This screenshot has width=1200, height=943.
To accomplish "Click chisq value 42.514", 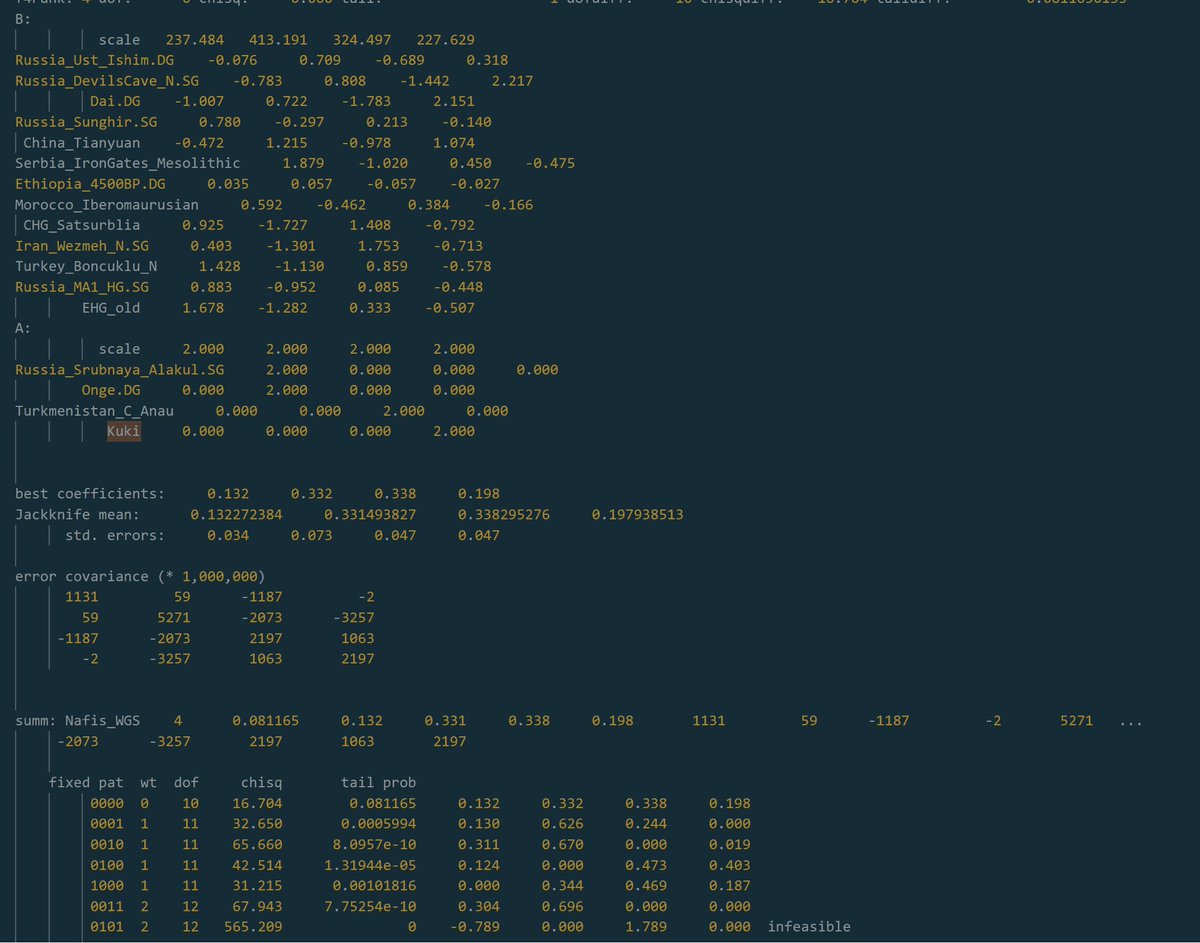I will tap(257, 865).
